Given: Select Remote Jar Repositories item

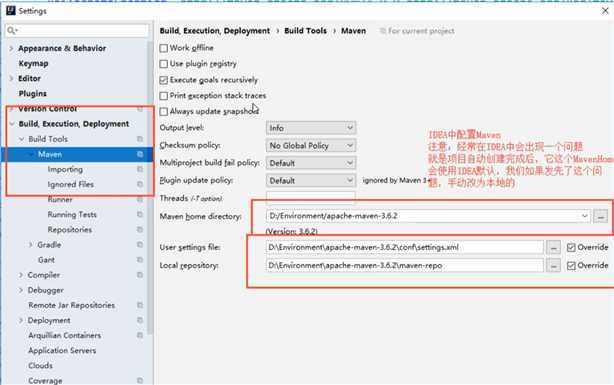Looking at the screenshot, I should click(x=71, y=305).
